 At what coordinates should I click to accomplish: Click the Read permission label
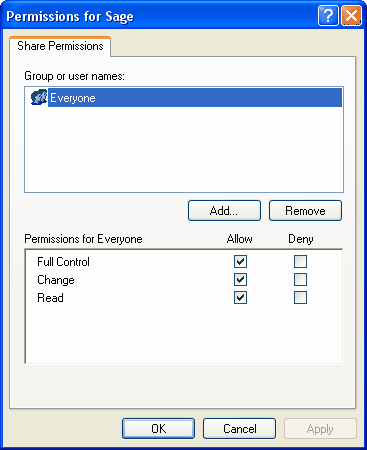(x=50, y=298)
